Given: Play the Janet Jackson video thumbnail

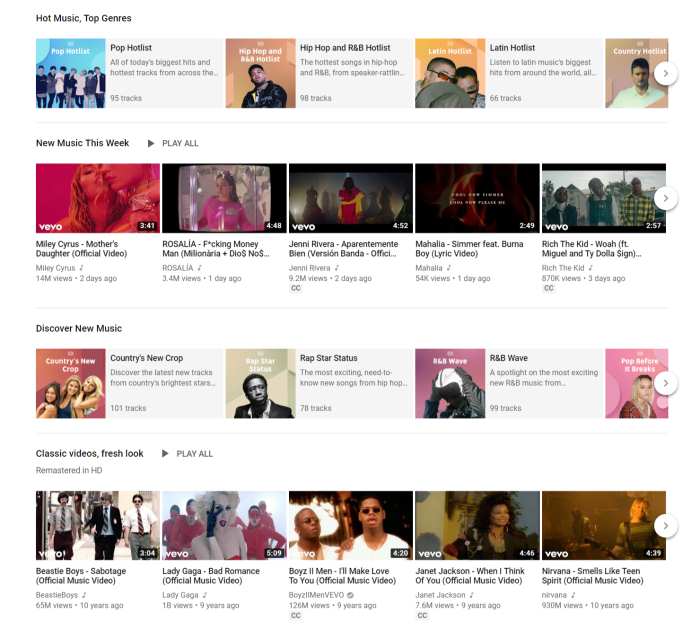Looking at the screenshot, I should point(477,525).
